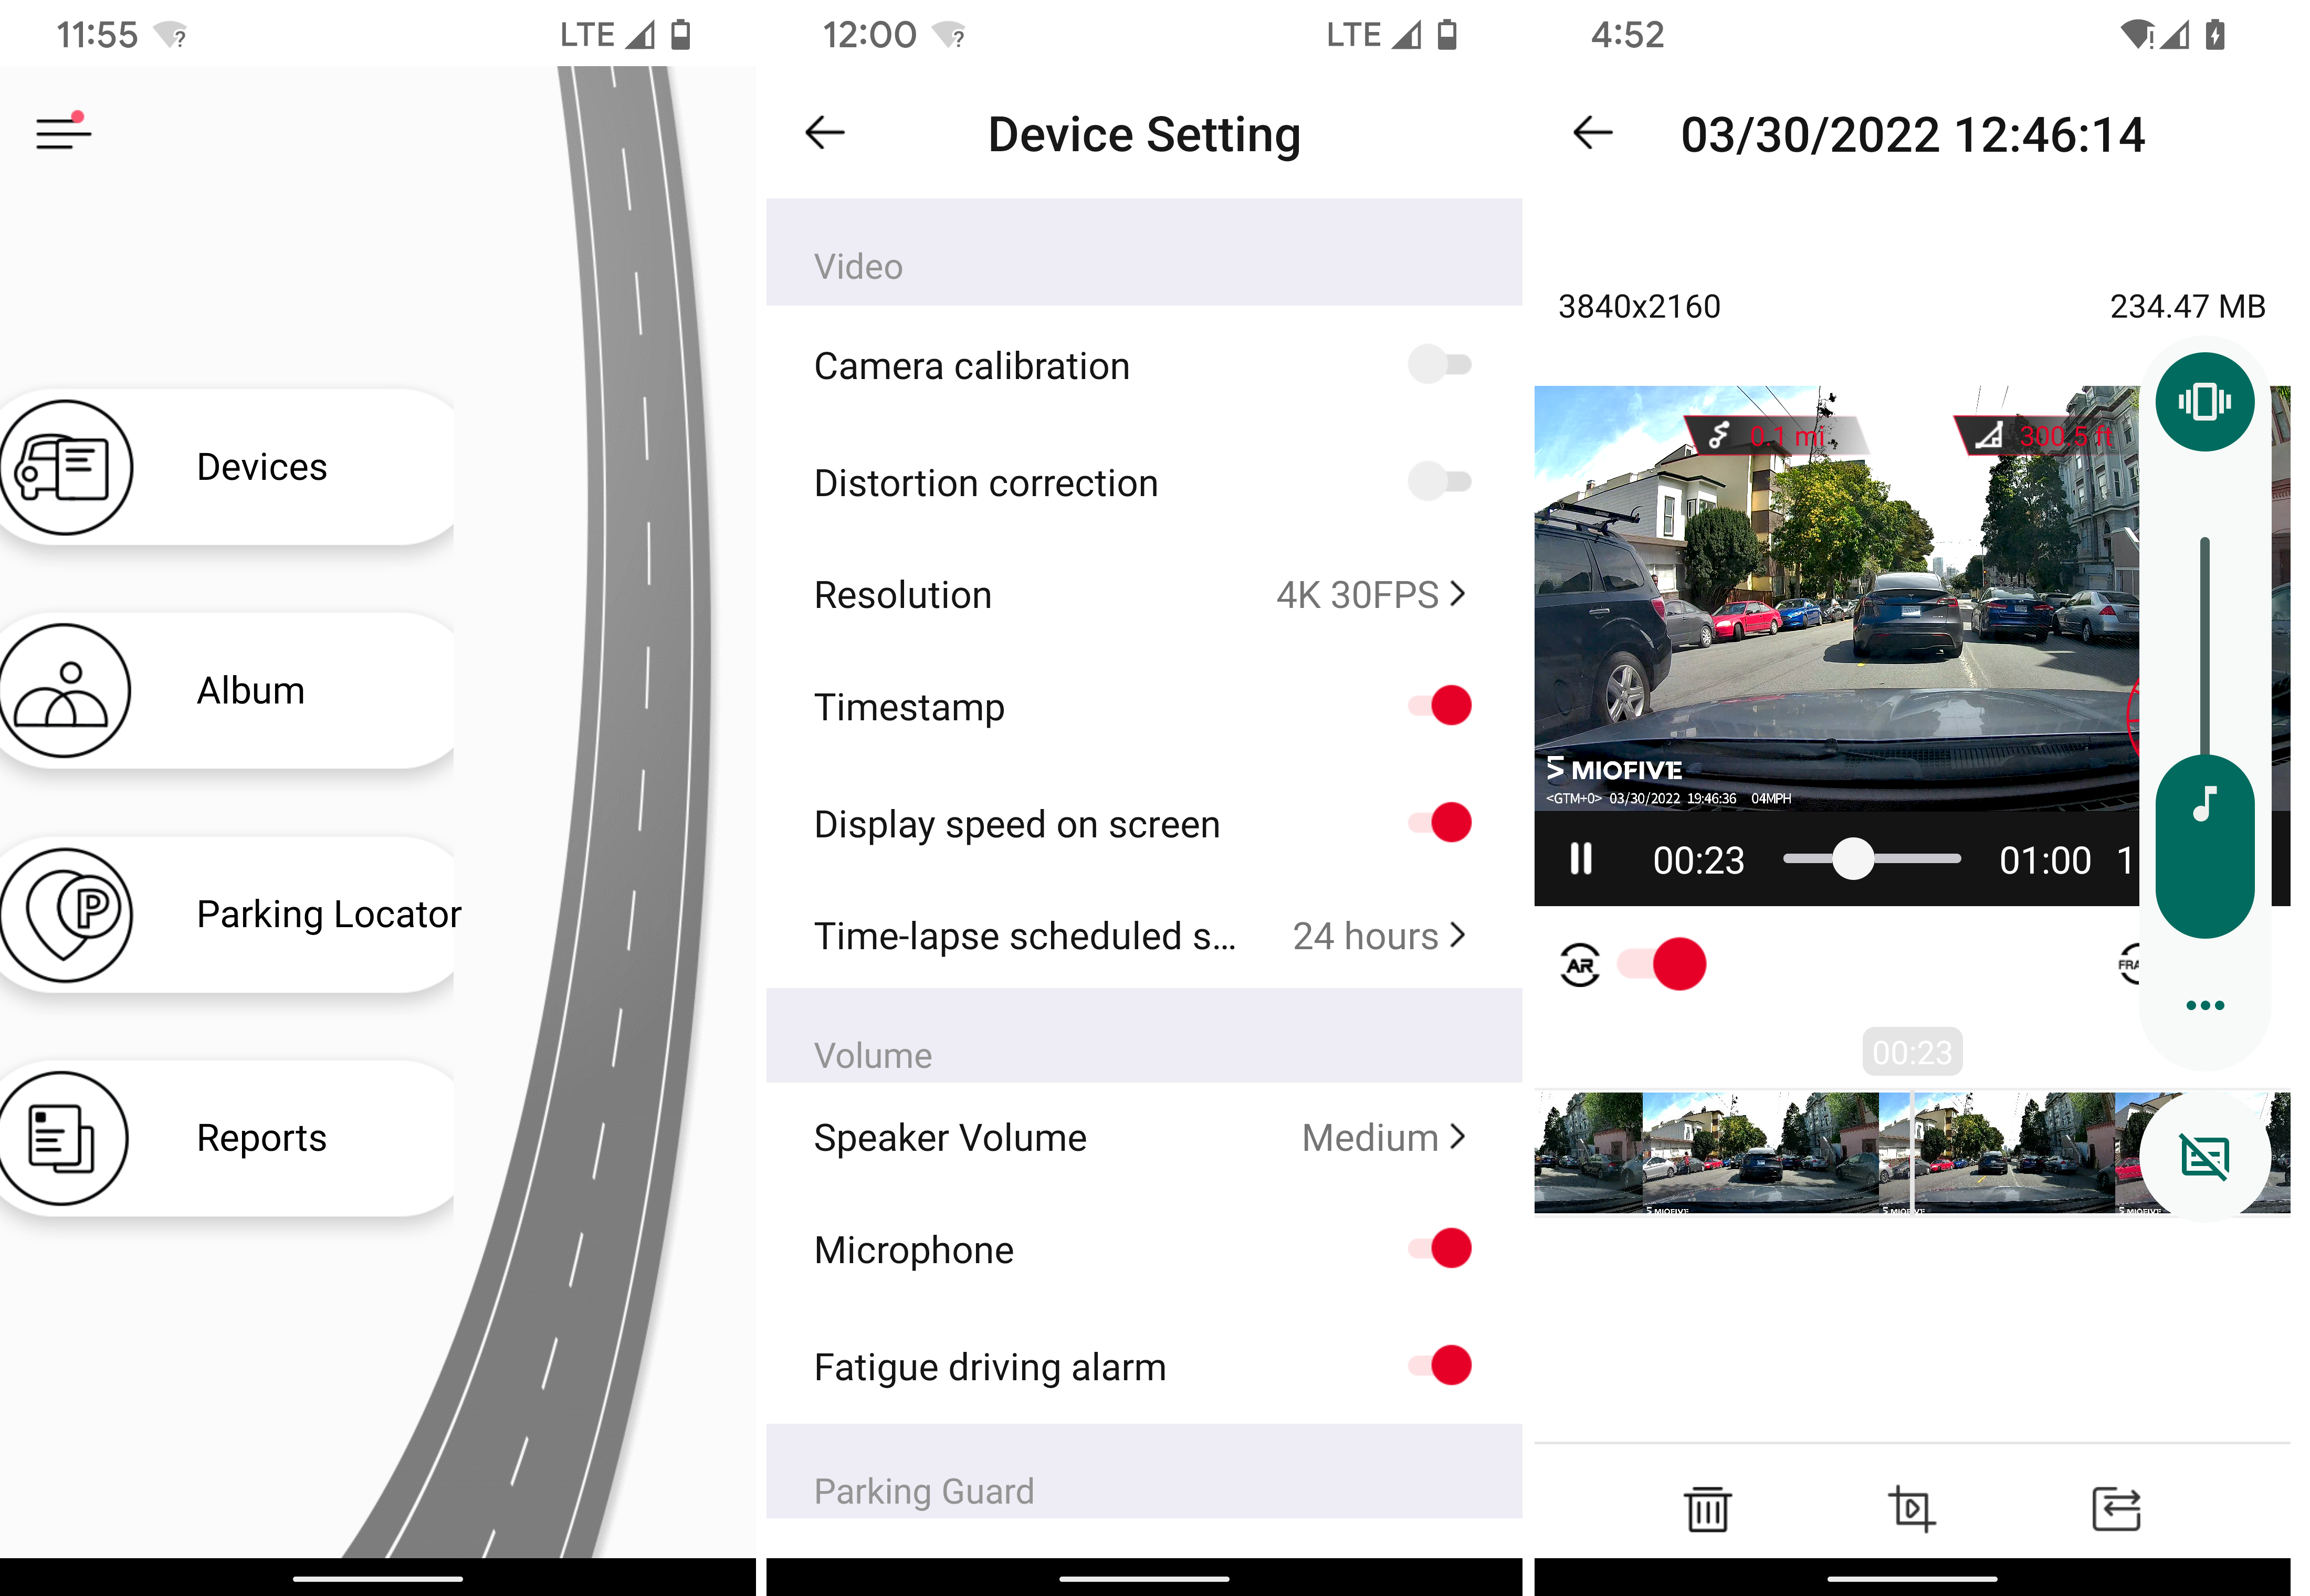The width and height of the screenshot is (2310, 1596).
Task: Select Reports menu item
Action: pyautogui.click(x=227, y=1138)
